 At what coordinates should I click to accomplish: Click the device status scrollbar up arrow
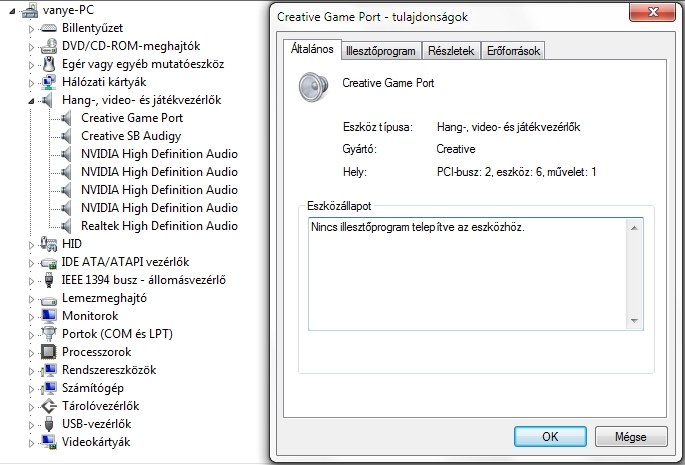[634, 228]
